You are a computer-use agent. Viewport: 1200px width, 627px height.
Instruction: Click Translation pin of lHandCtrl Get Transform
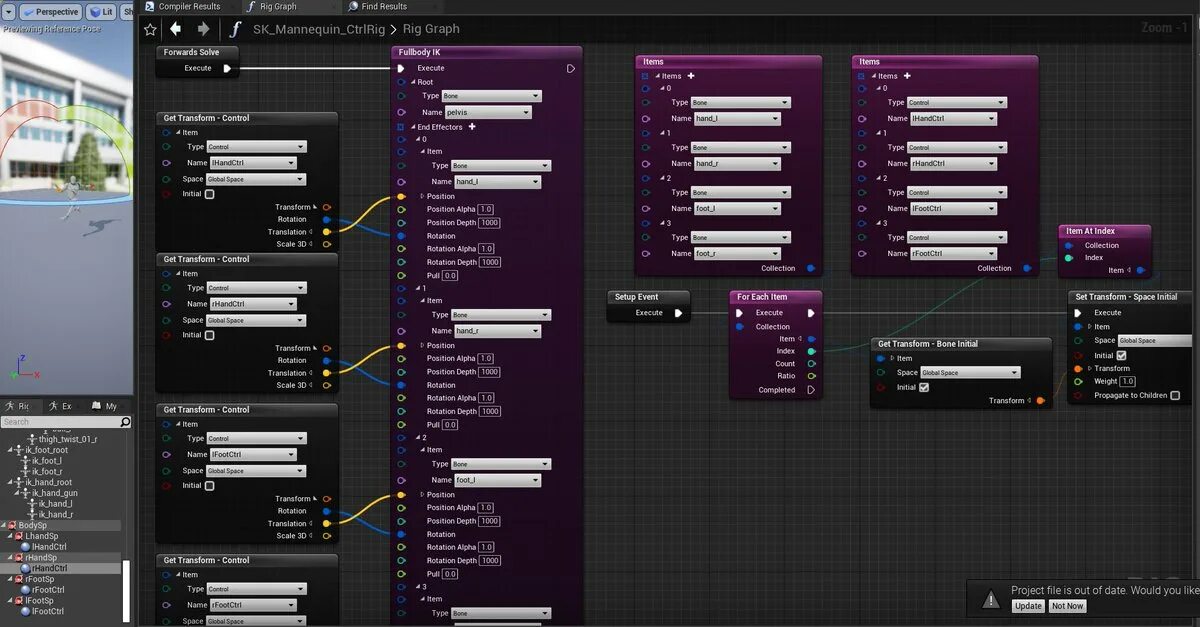(x=326, y=232)
